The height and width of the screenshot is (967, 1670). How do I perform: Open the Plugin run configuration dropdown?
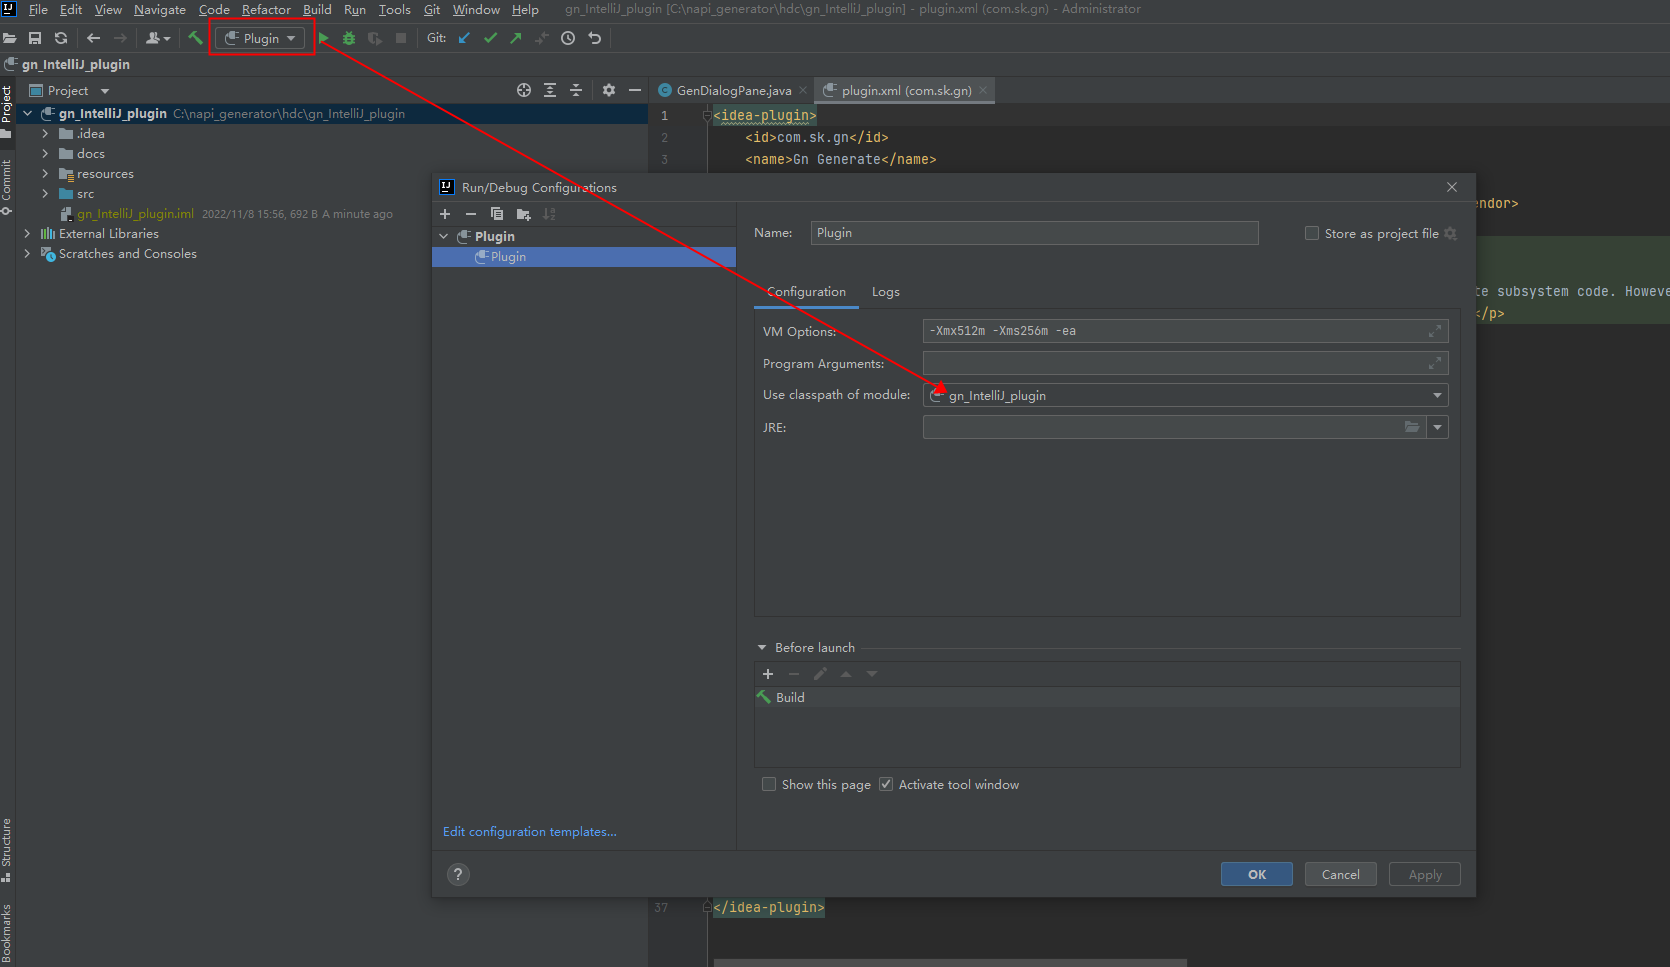click(x=260, y=38)
